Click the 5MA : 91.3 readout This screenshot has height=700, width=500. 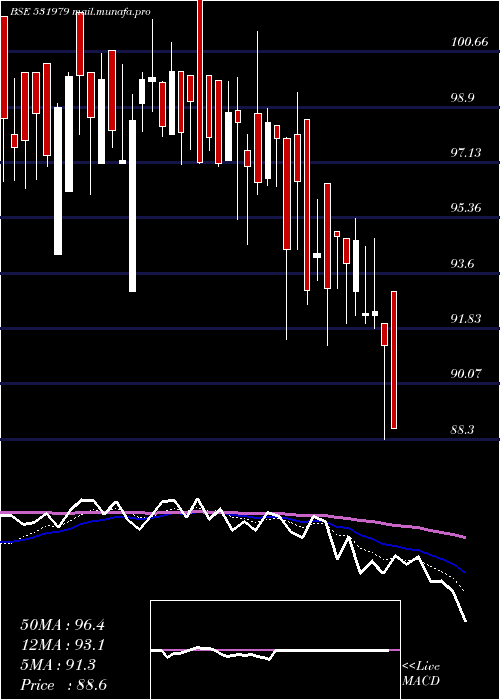[x=58, y=665]
